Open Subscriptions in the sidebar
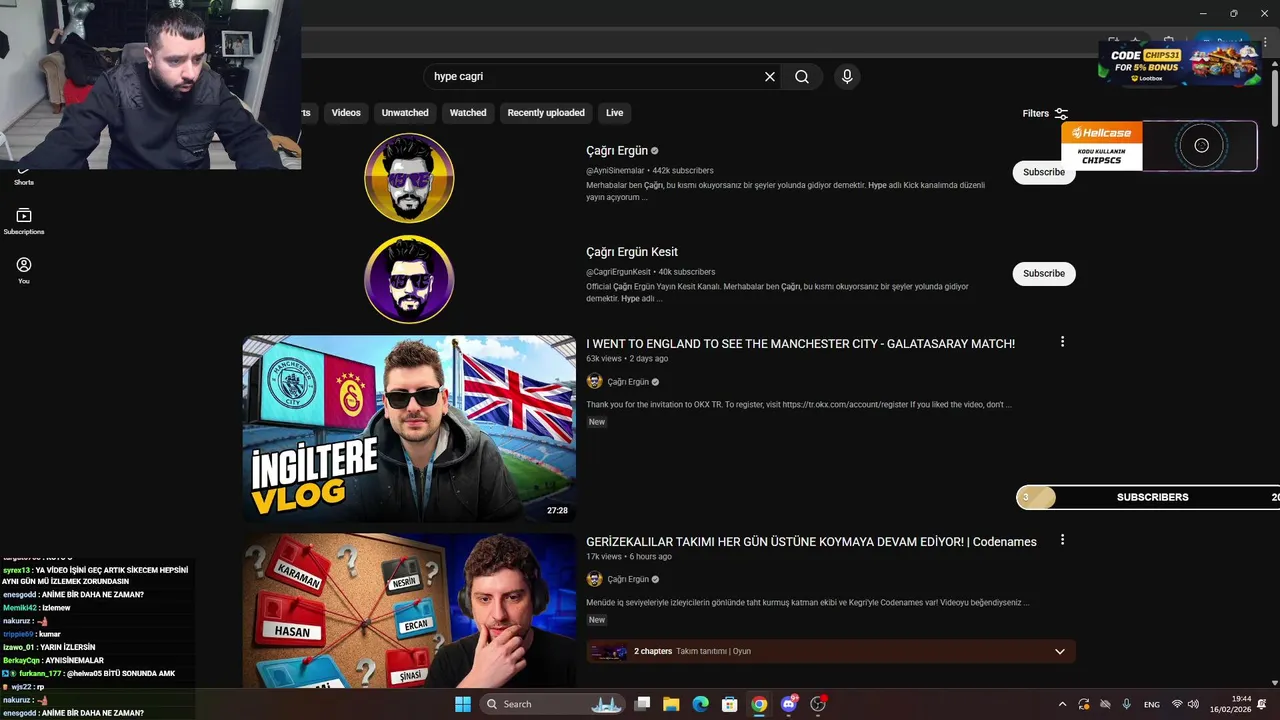The width and height of the screenshot is (1280, 720). pyautogui.click(x=24, y=222)
